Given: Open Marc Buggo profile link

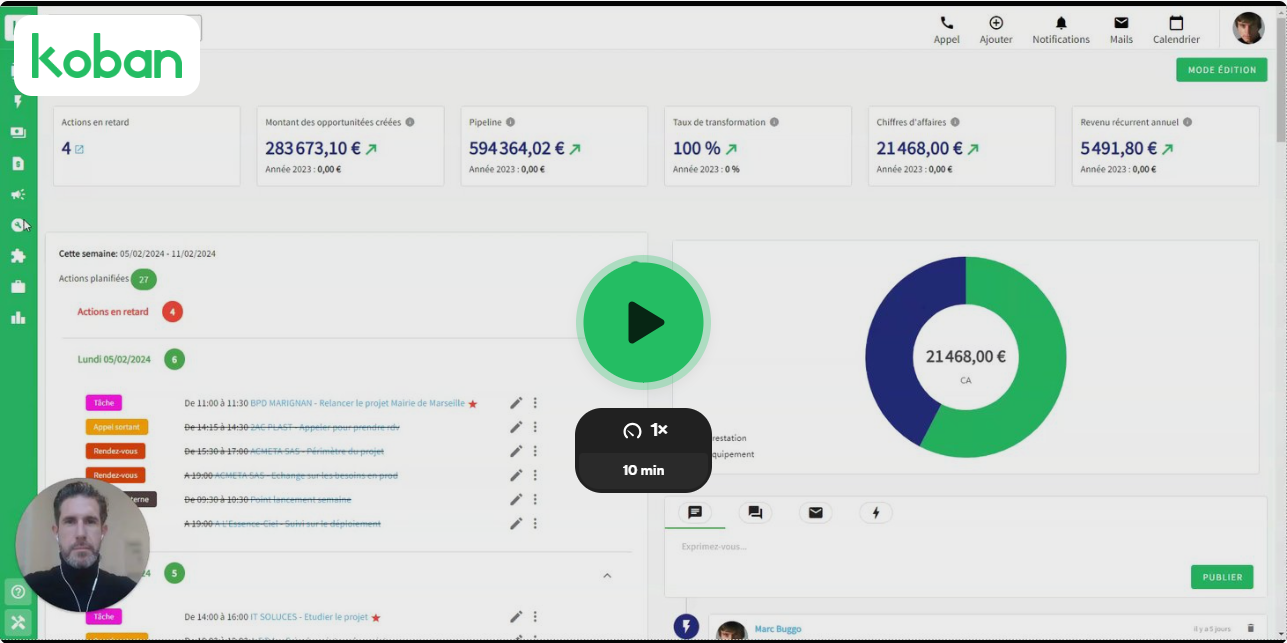Looking at the screenshot, I should (x=778, y=629).
